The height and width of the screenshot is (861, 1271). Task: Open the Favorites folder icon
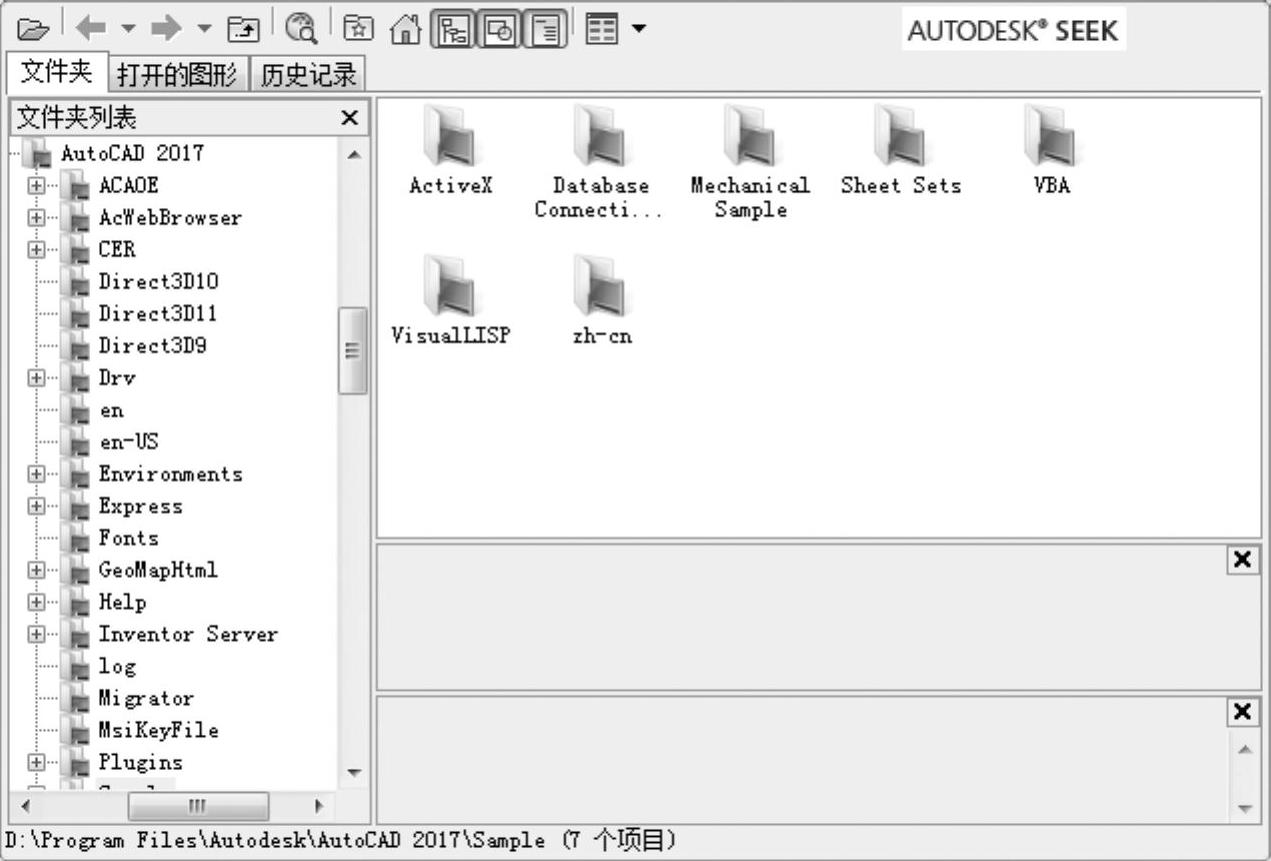tap(356, 29)
